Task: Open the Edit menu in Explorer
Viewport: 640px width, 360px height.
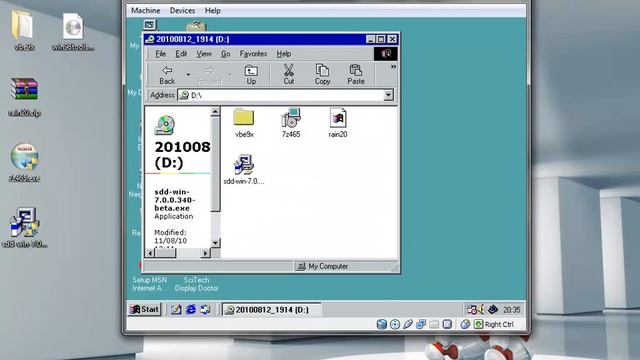Action: click(x=181, y=54)
